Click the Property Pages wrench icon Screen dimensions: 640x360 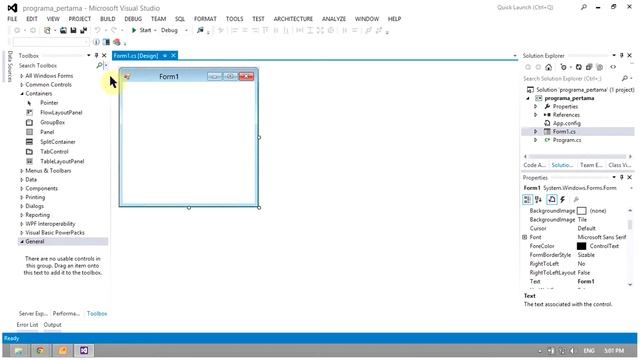(x=576, y=199)
